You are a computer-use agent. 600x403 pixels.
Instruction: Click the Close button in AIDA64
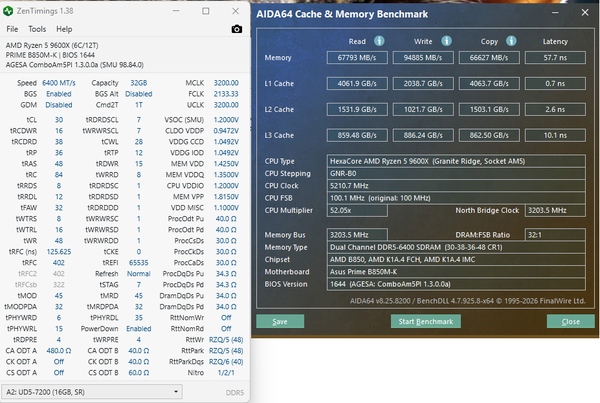click(571, 321)
